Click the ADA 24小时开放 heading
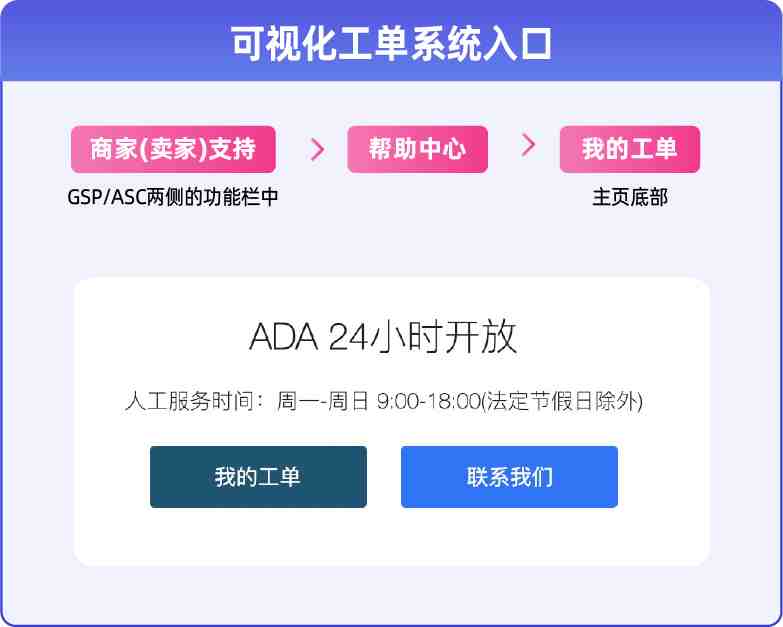Viewport: 783px width, 627px height. click(383, 337)
